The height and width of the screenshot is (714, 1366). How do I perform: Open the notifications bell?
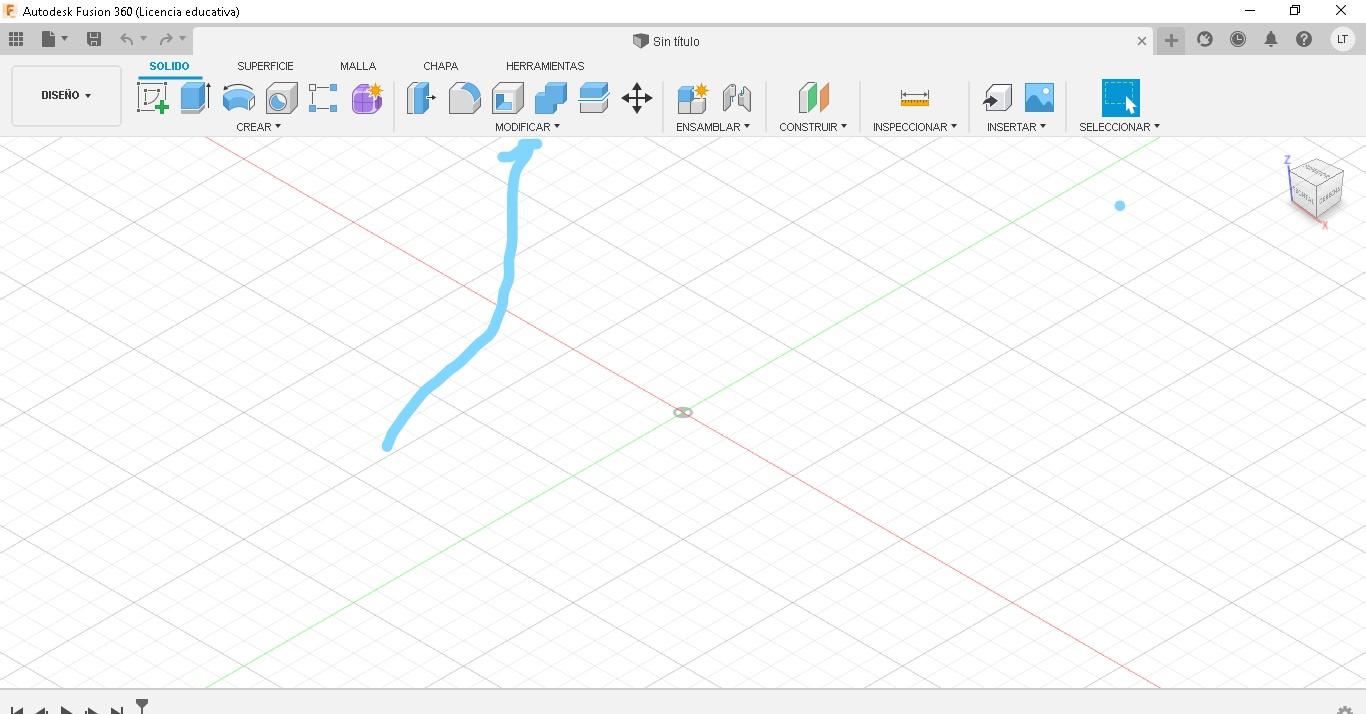tap(1271, 39)
